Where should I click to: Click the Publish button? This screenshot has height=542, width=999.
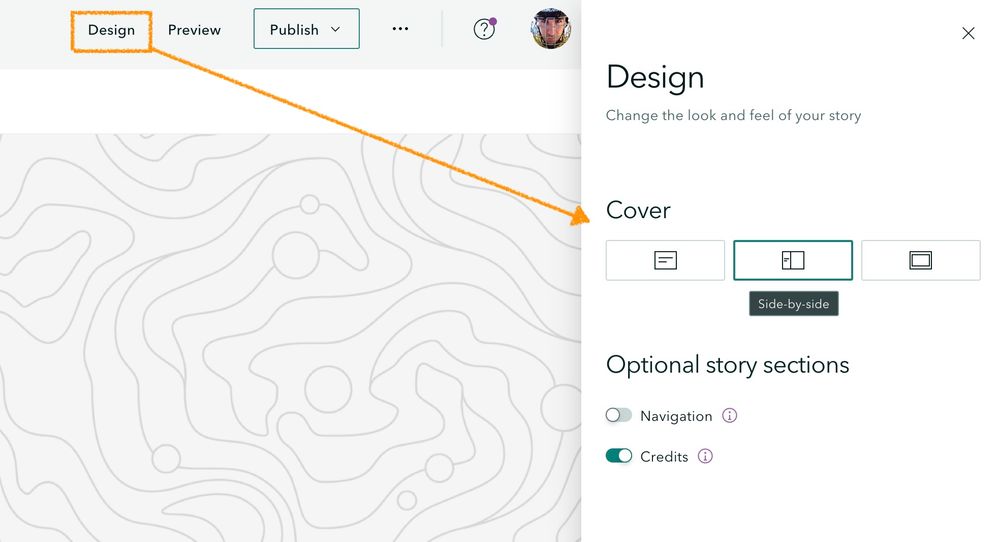[294, 30]
